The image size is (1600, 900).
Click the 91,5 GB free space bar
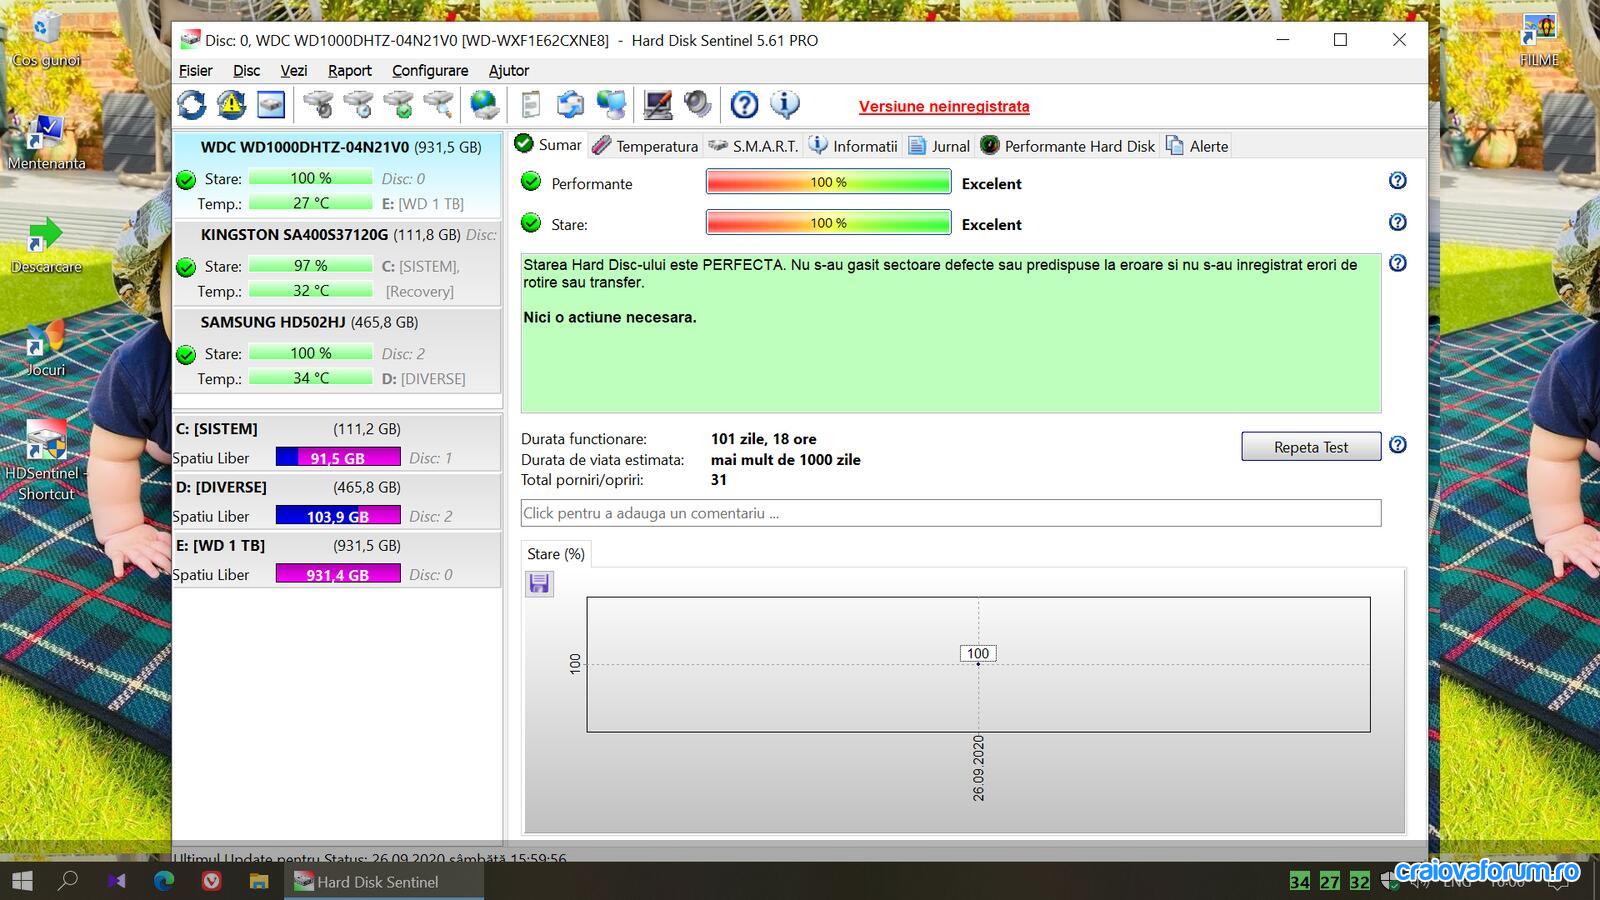[338, 458]
